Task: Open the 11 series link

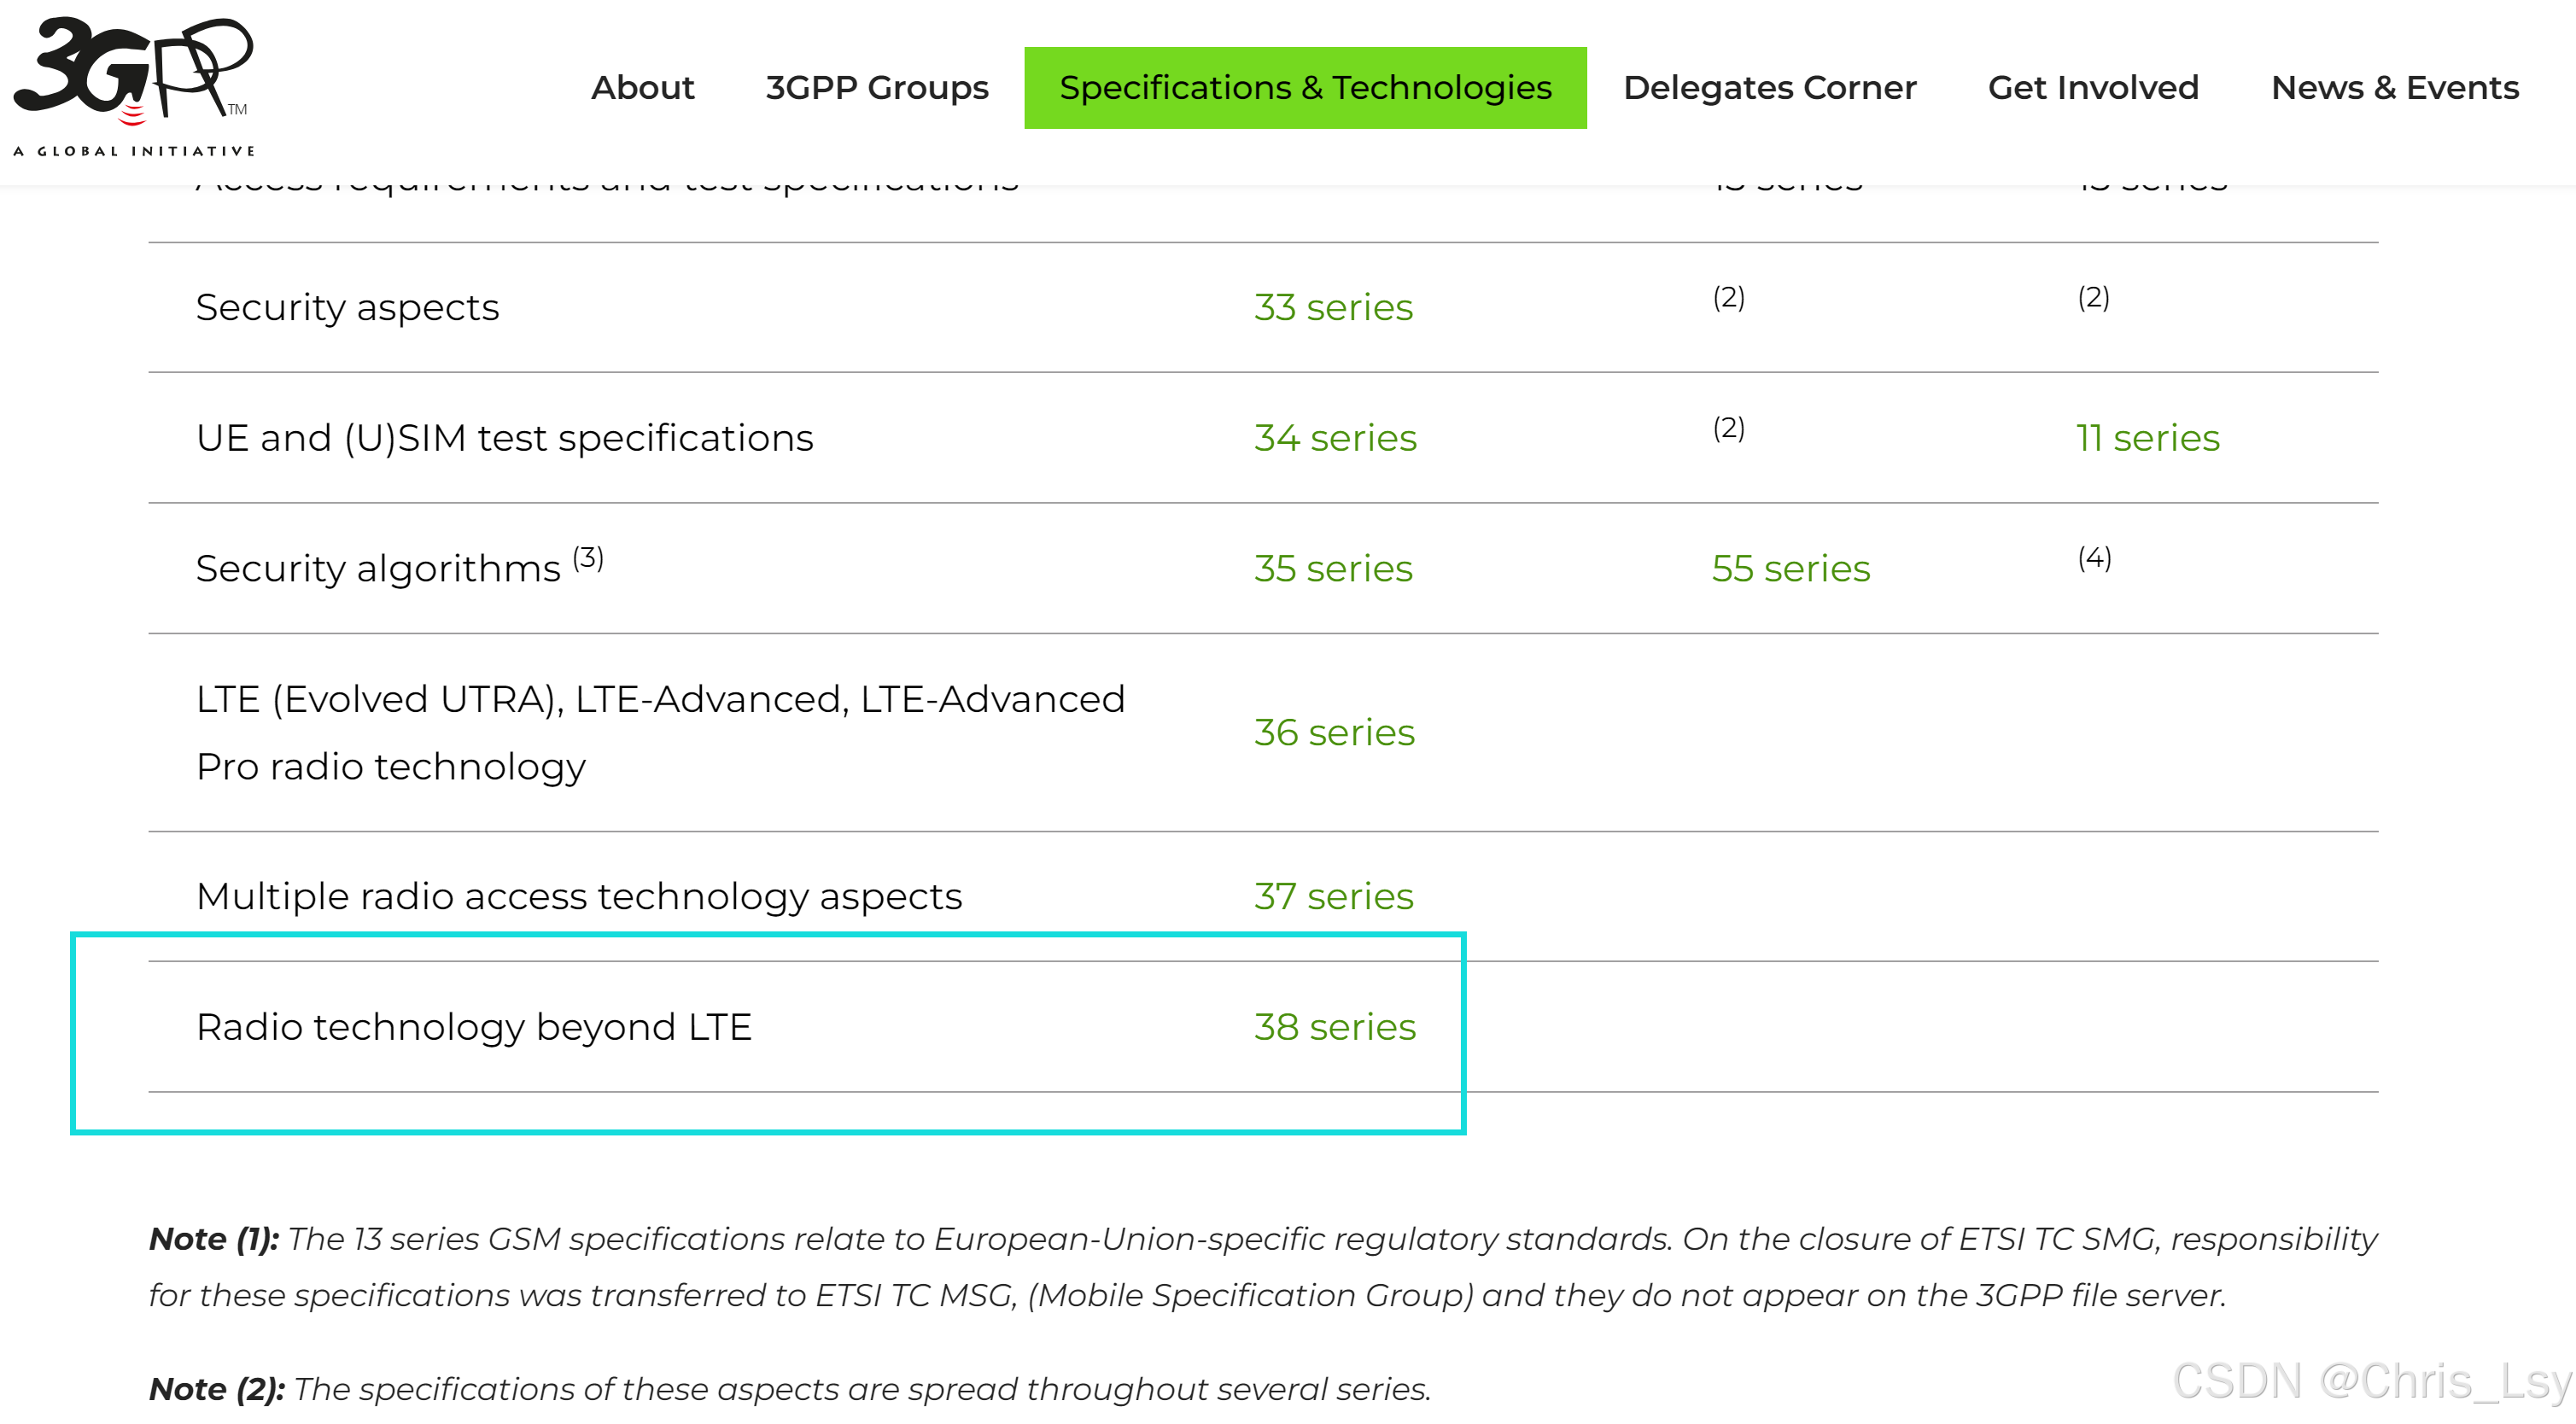Action: point(2147,438)
